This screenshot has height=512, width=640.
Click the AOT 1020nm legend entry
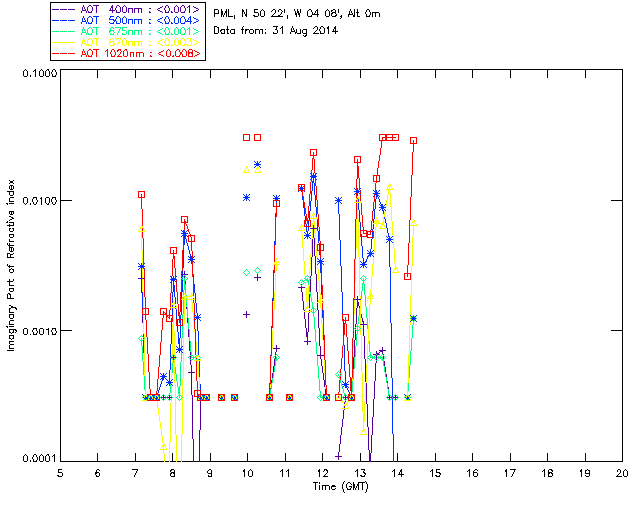tap(127, 53)
